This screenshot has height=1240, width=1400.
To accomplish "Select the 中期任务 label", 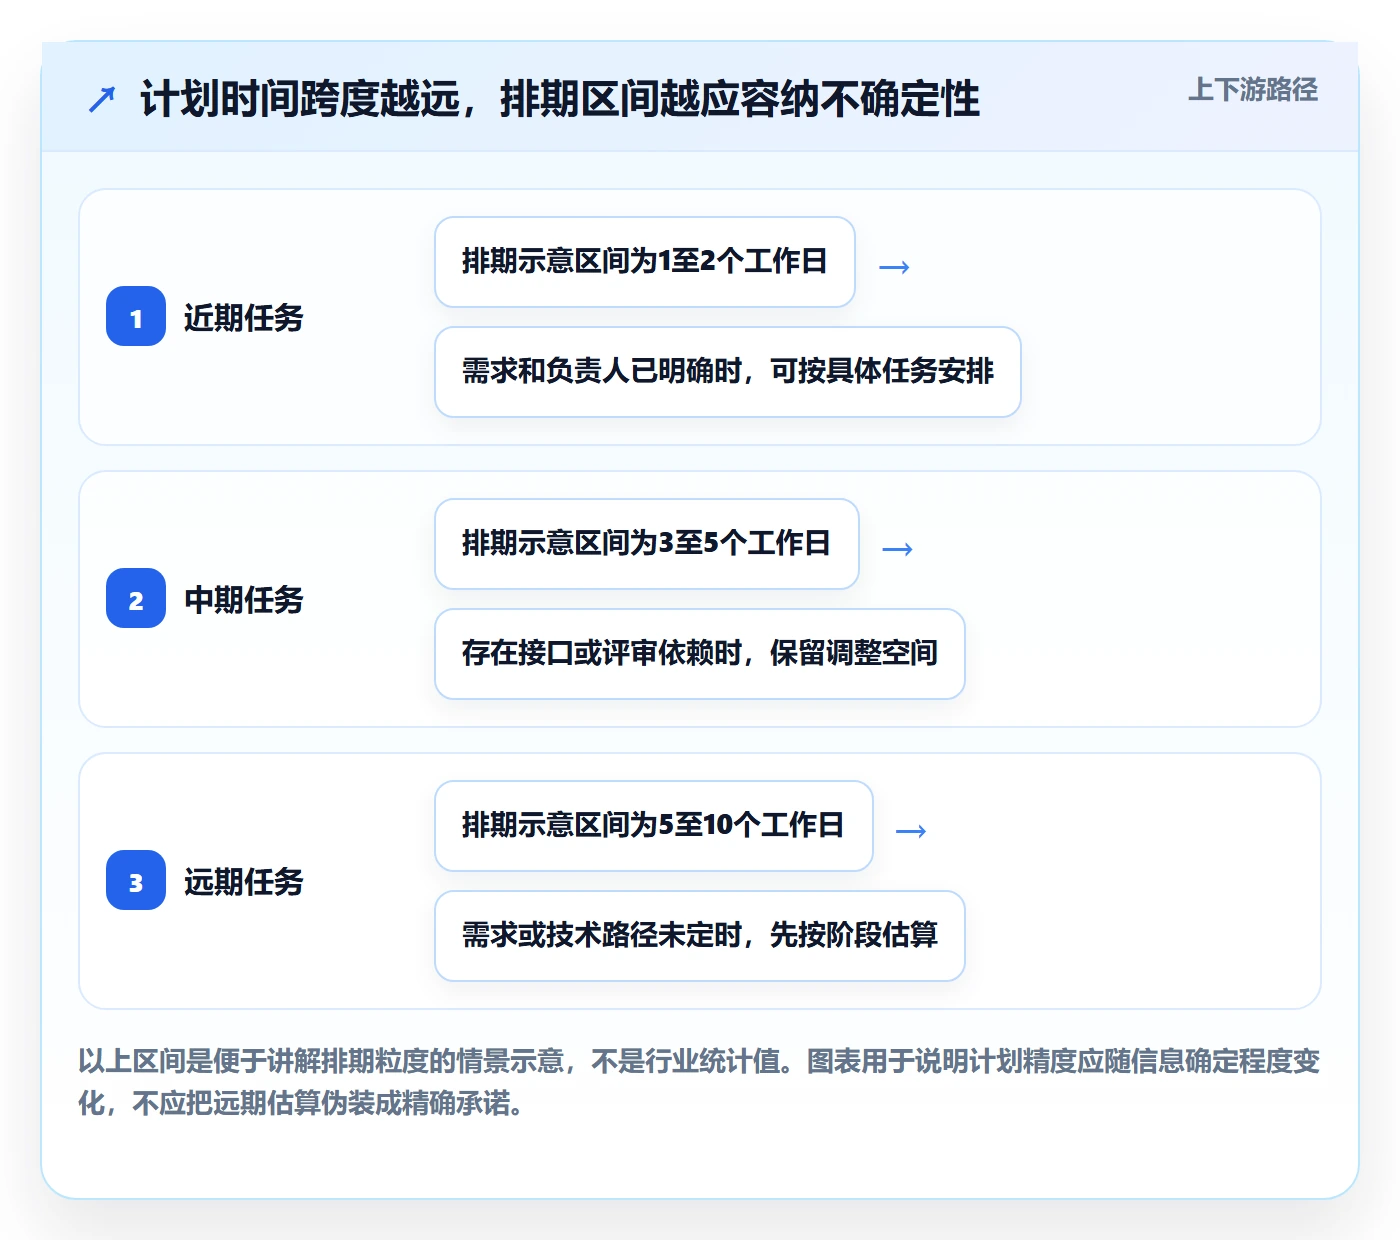I will click(244, 599).
